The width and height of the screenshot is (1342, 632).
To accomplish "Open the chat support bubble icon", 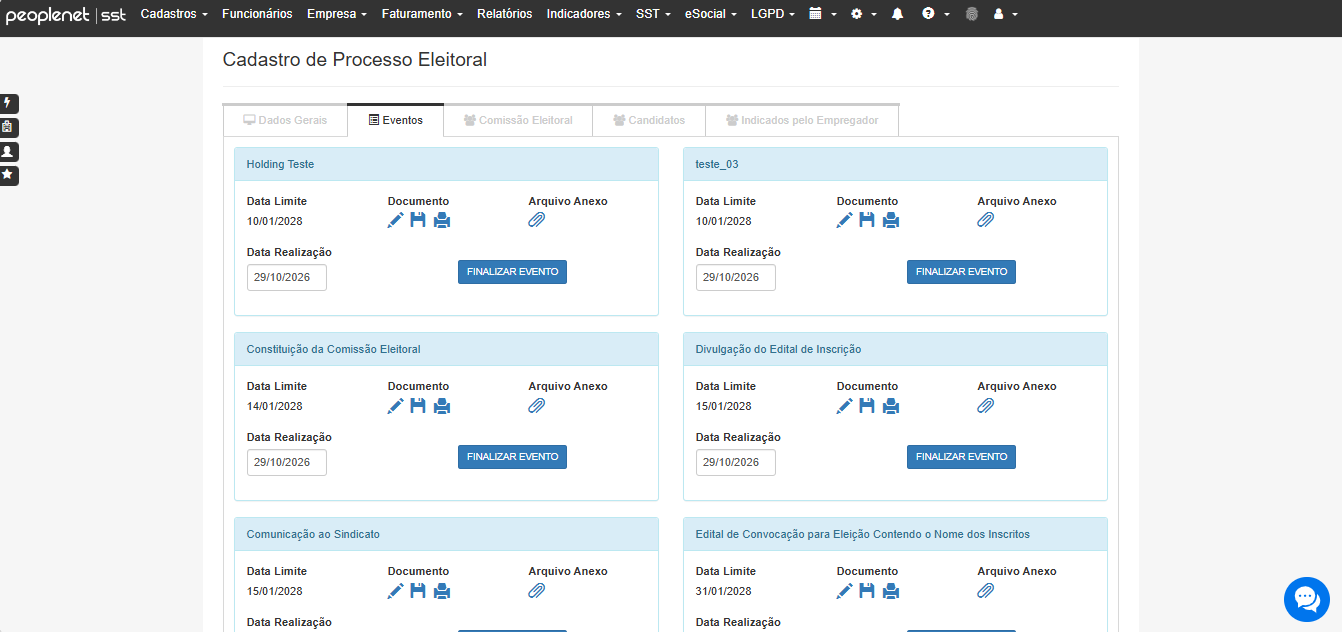I will [1307, 599].
